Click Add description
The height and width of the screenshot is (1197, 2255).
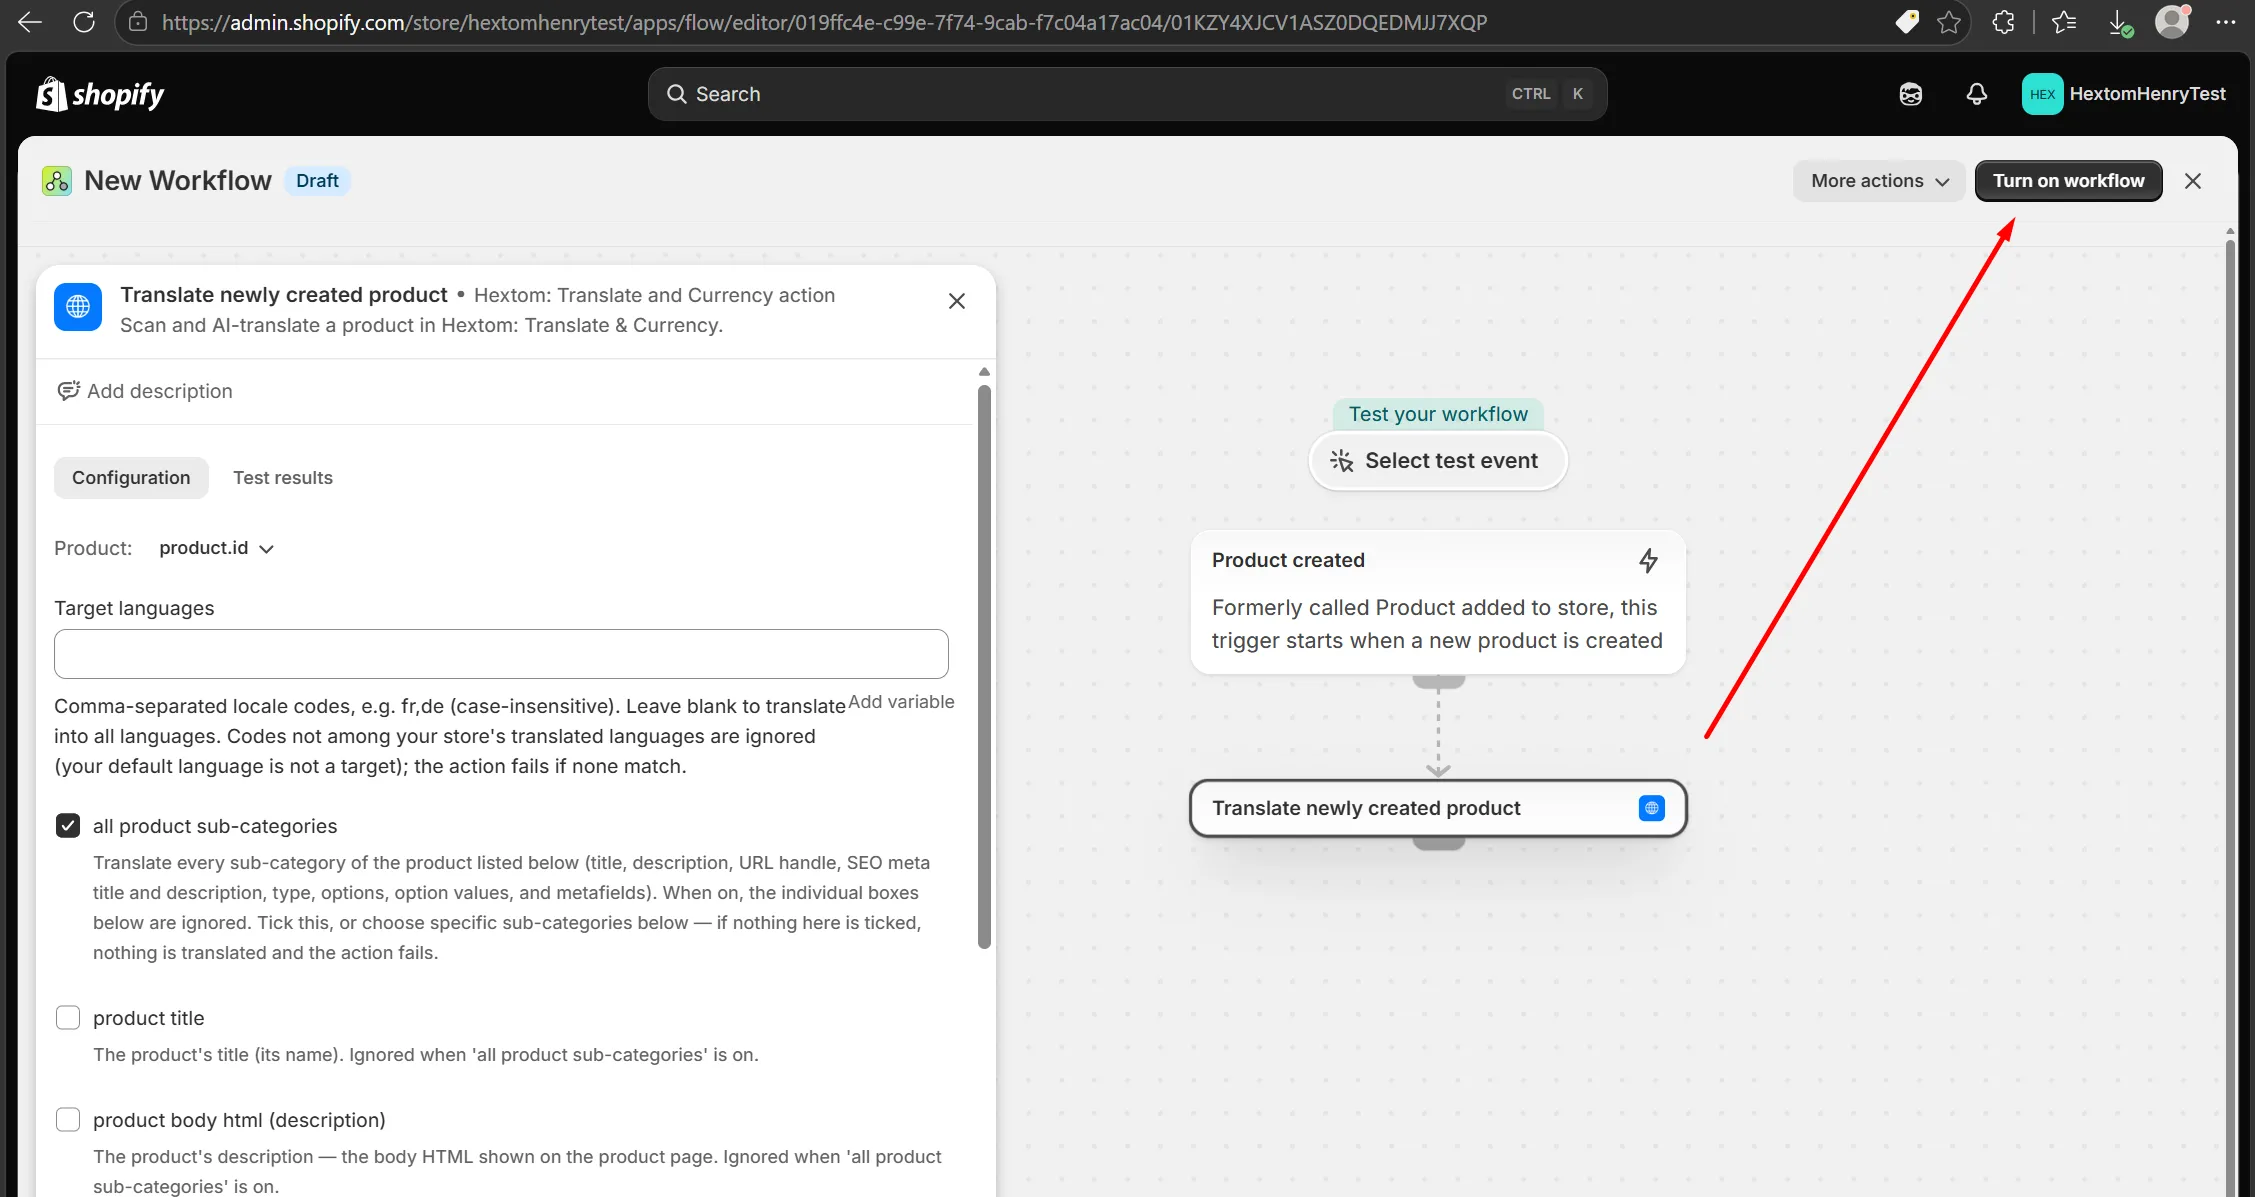tap(160, 391)
